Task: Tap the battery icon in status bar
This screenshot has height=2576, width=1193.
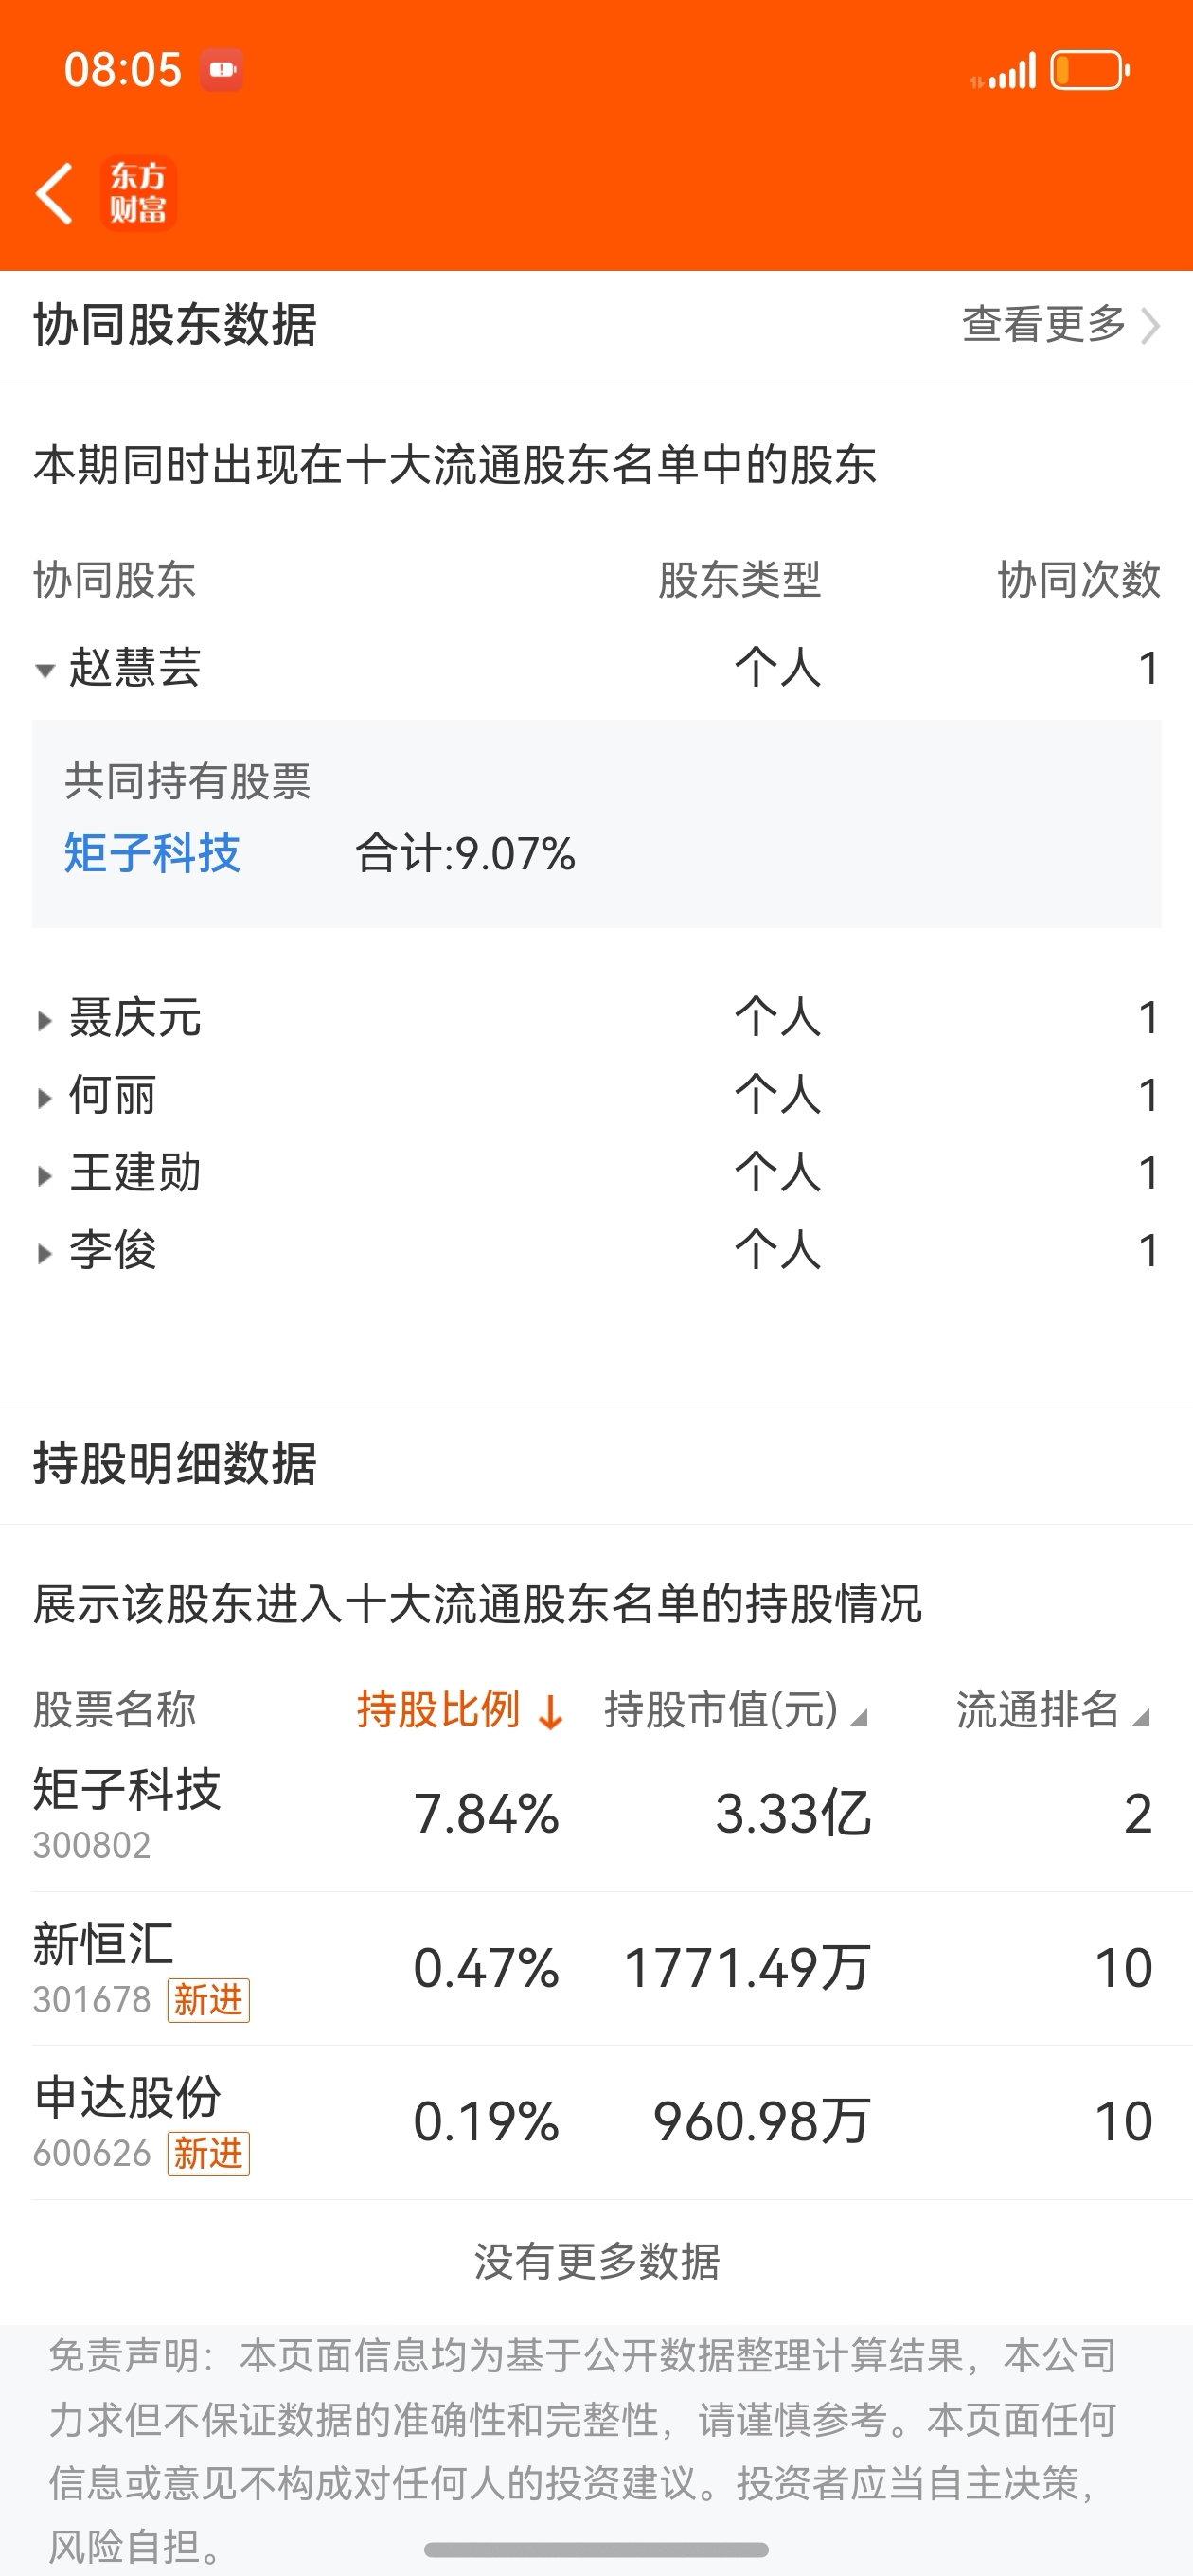Action: pos(1088,71)
